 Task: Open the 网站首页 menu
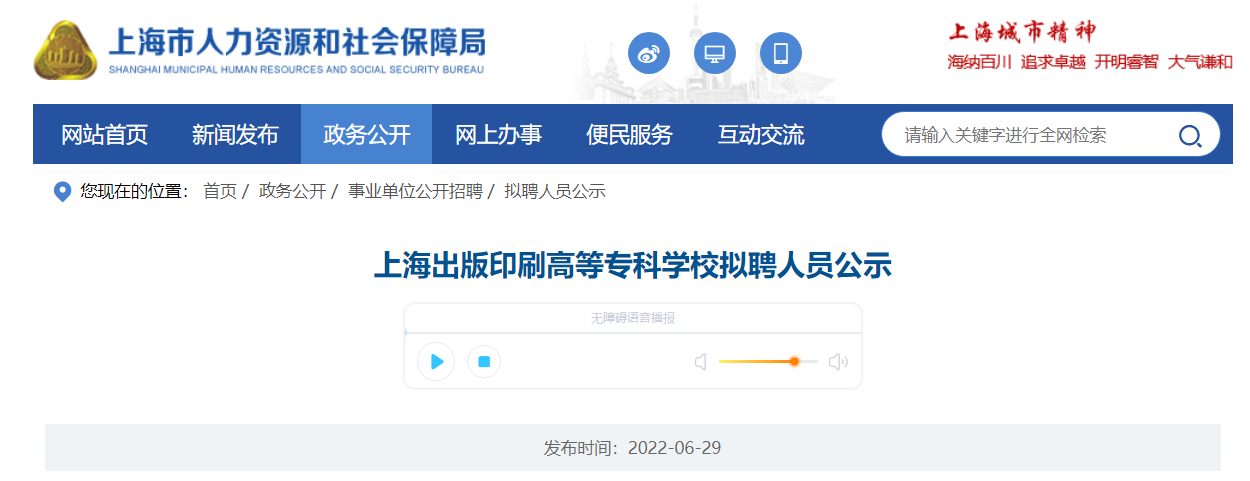104,135
